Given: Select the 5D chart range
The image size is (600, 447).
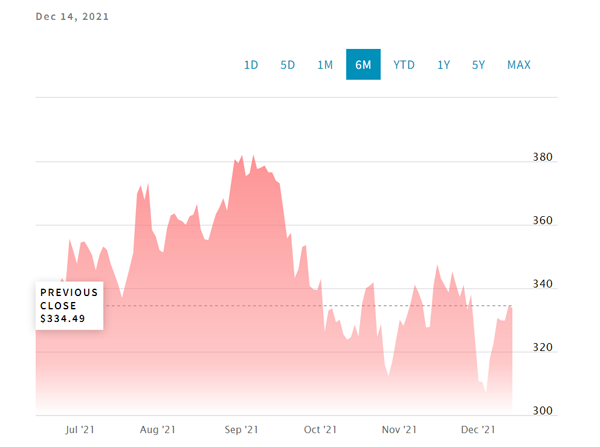Looking at the screenshot, I should pos(288,65).
